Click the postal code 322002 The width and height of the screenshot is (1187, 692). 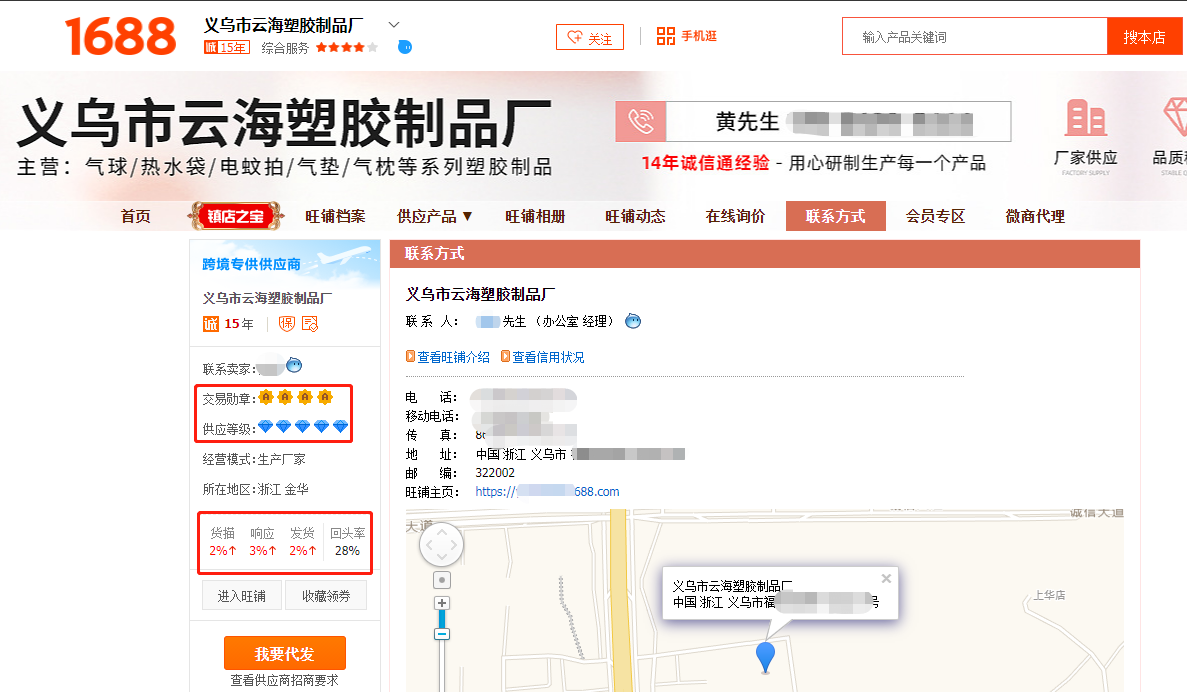coord(495,472)
